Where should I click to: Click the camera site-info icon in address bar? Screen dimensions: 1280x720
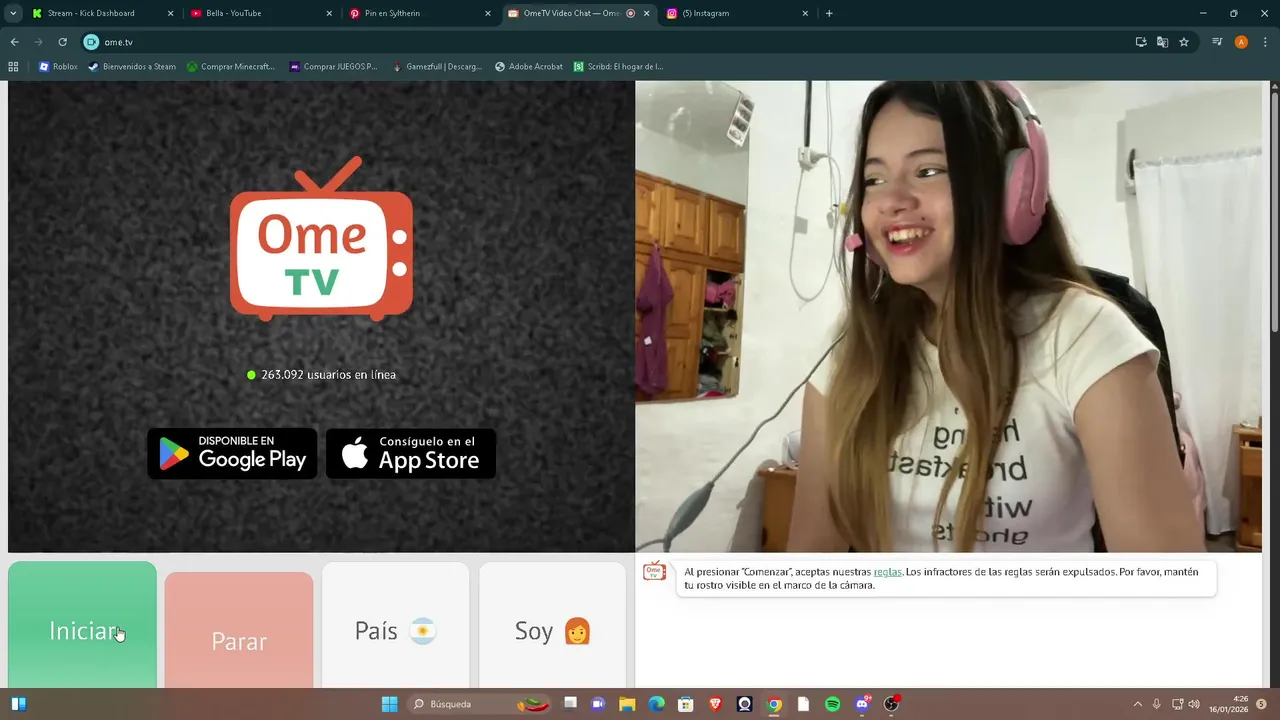pyautogui.click(x=91, y=42)
